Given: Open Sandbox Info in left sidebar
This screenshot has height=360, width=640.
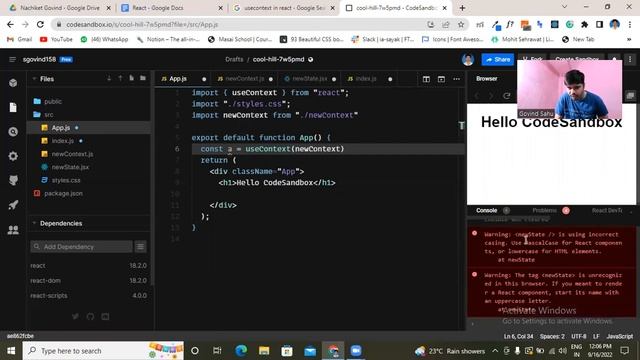Looking at the screenshot, I should [13, 83].
